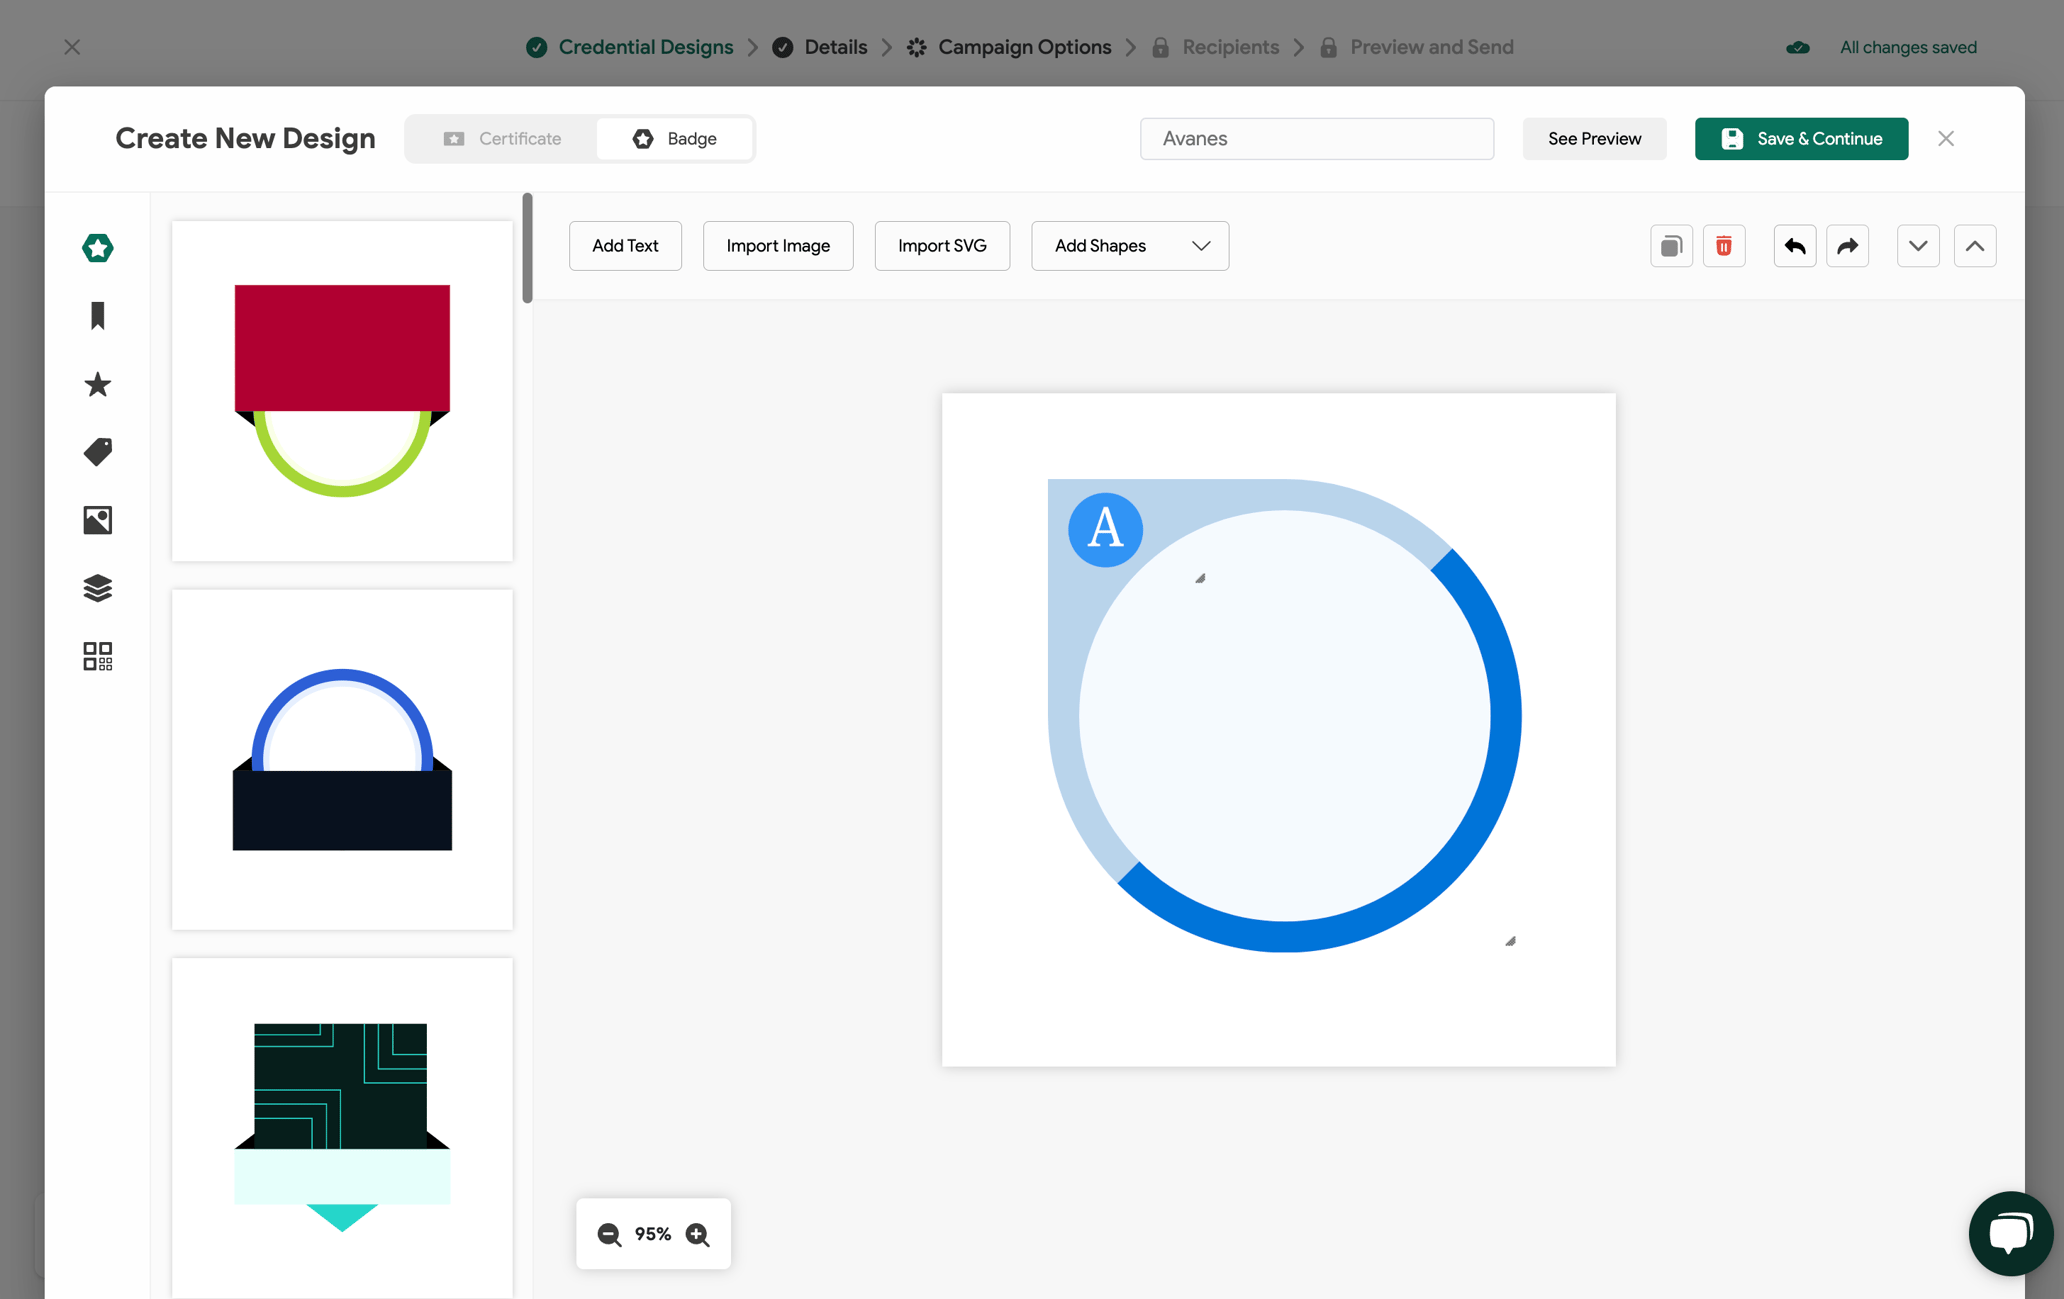Screen dimensions: 2064x1299
Task: Open the star shapes sidebar icon
Action: 97,384
